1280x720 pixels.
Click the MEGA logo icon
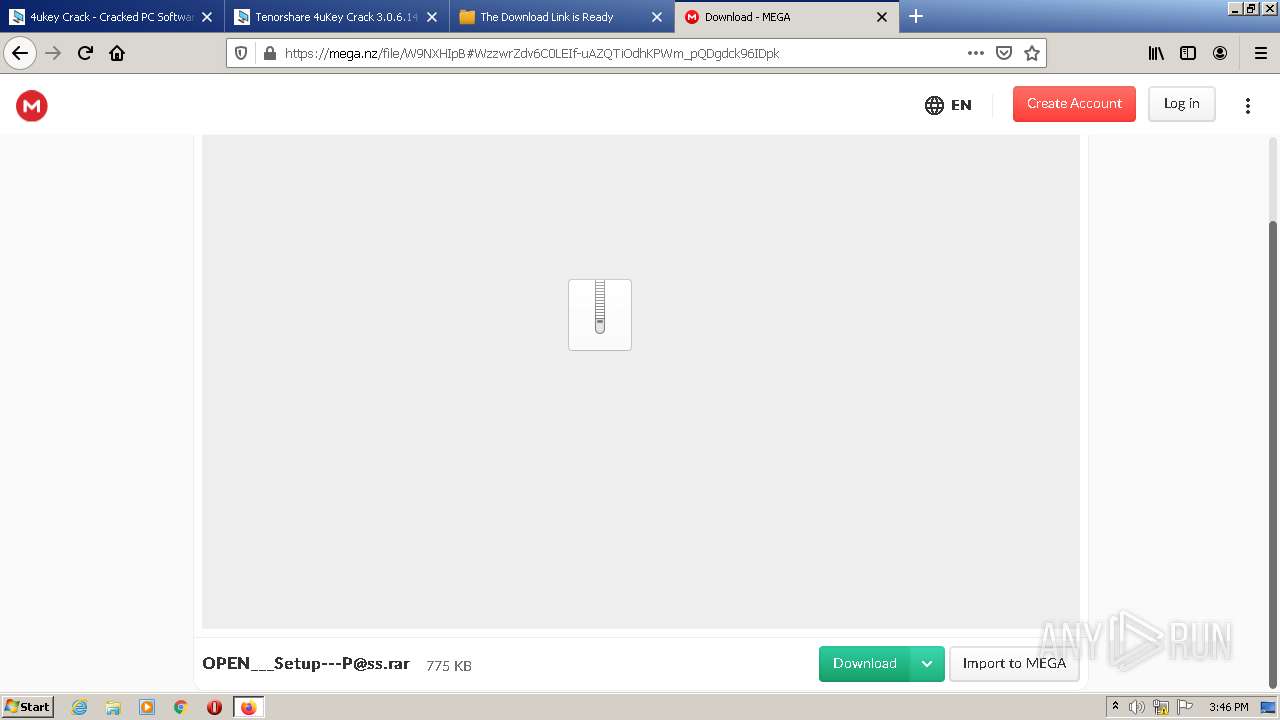(x=32, y=105)
